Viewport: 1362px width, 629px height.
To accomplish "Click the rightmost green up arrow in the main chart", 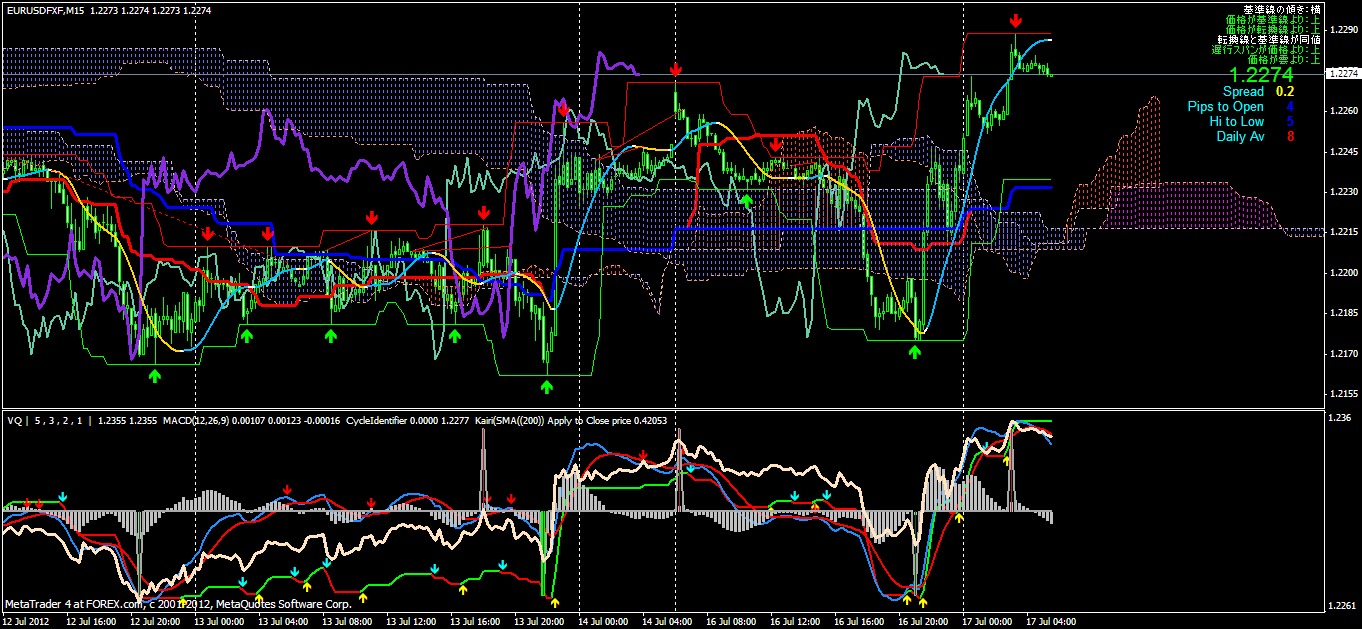I will (916, 352).
